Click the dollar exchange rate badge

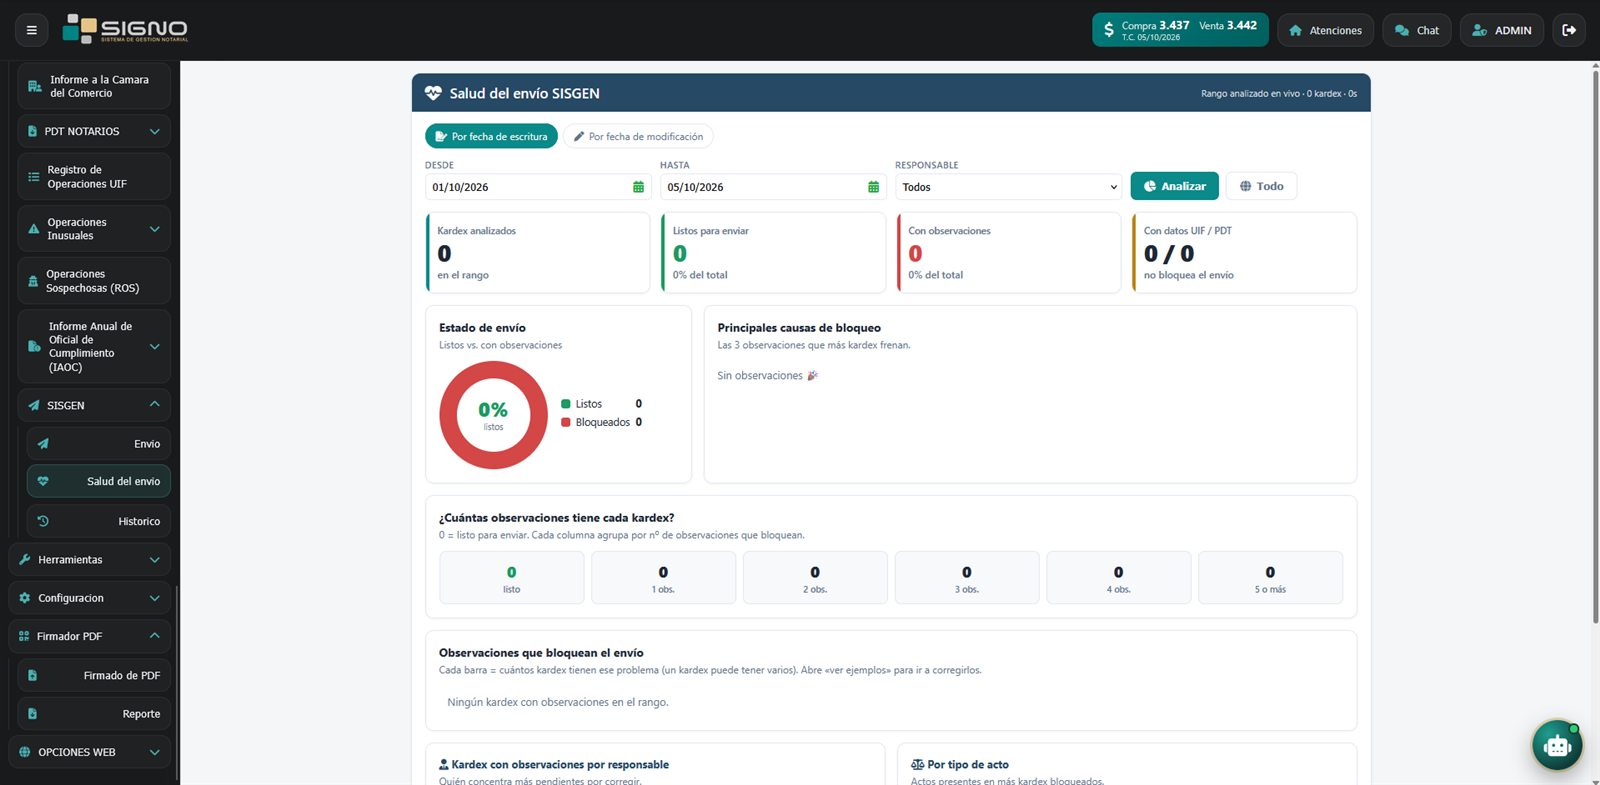tap(1180, 30)
